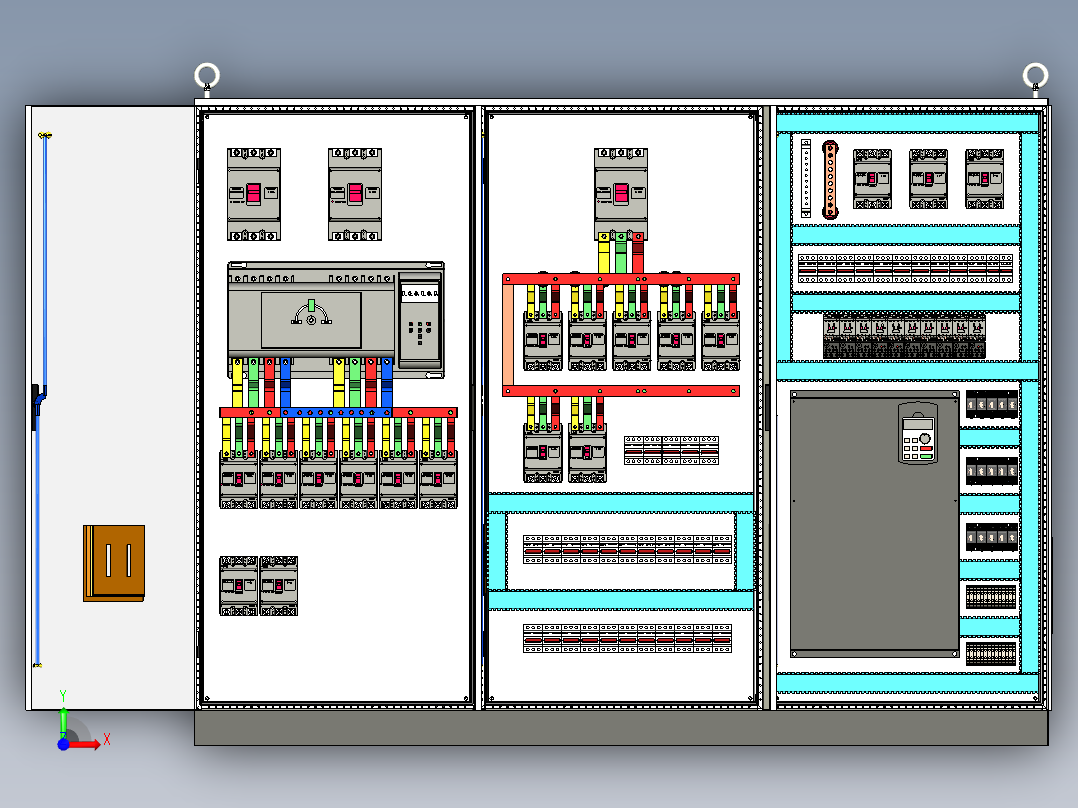Click the blue locking rod on the open door
The height and width of the screenshot is (808, 1078).
[x=42, y=399]
